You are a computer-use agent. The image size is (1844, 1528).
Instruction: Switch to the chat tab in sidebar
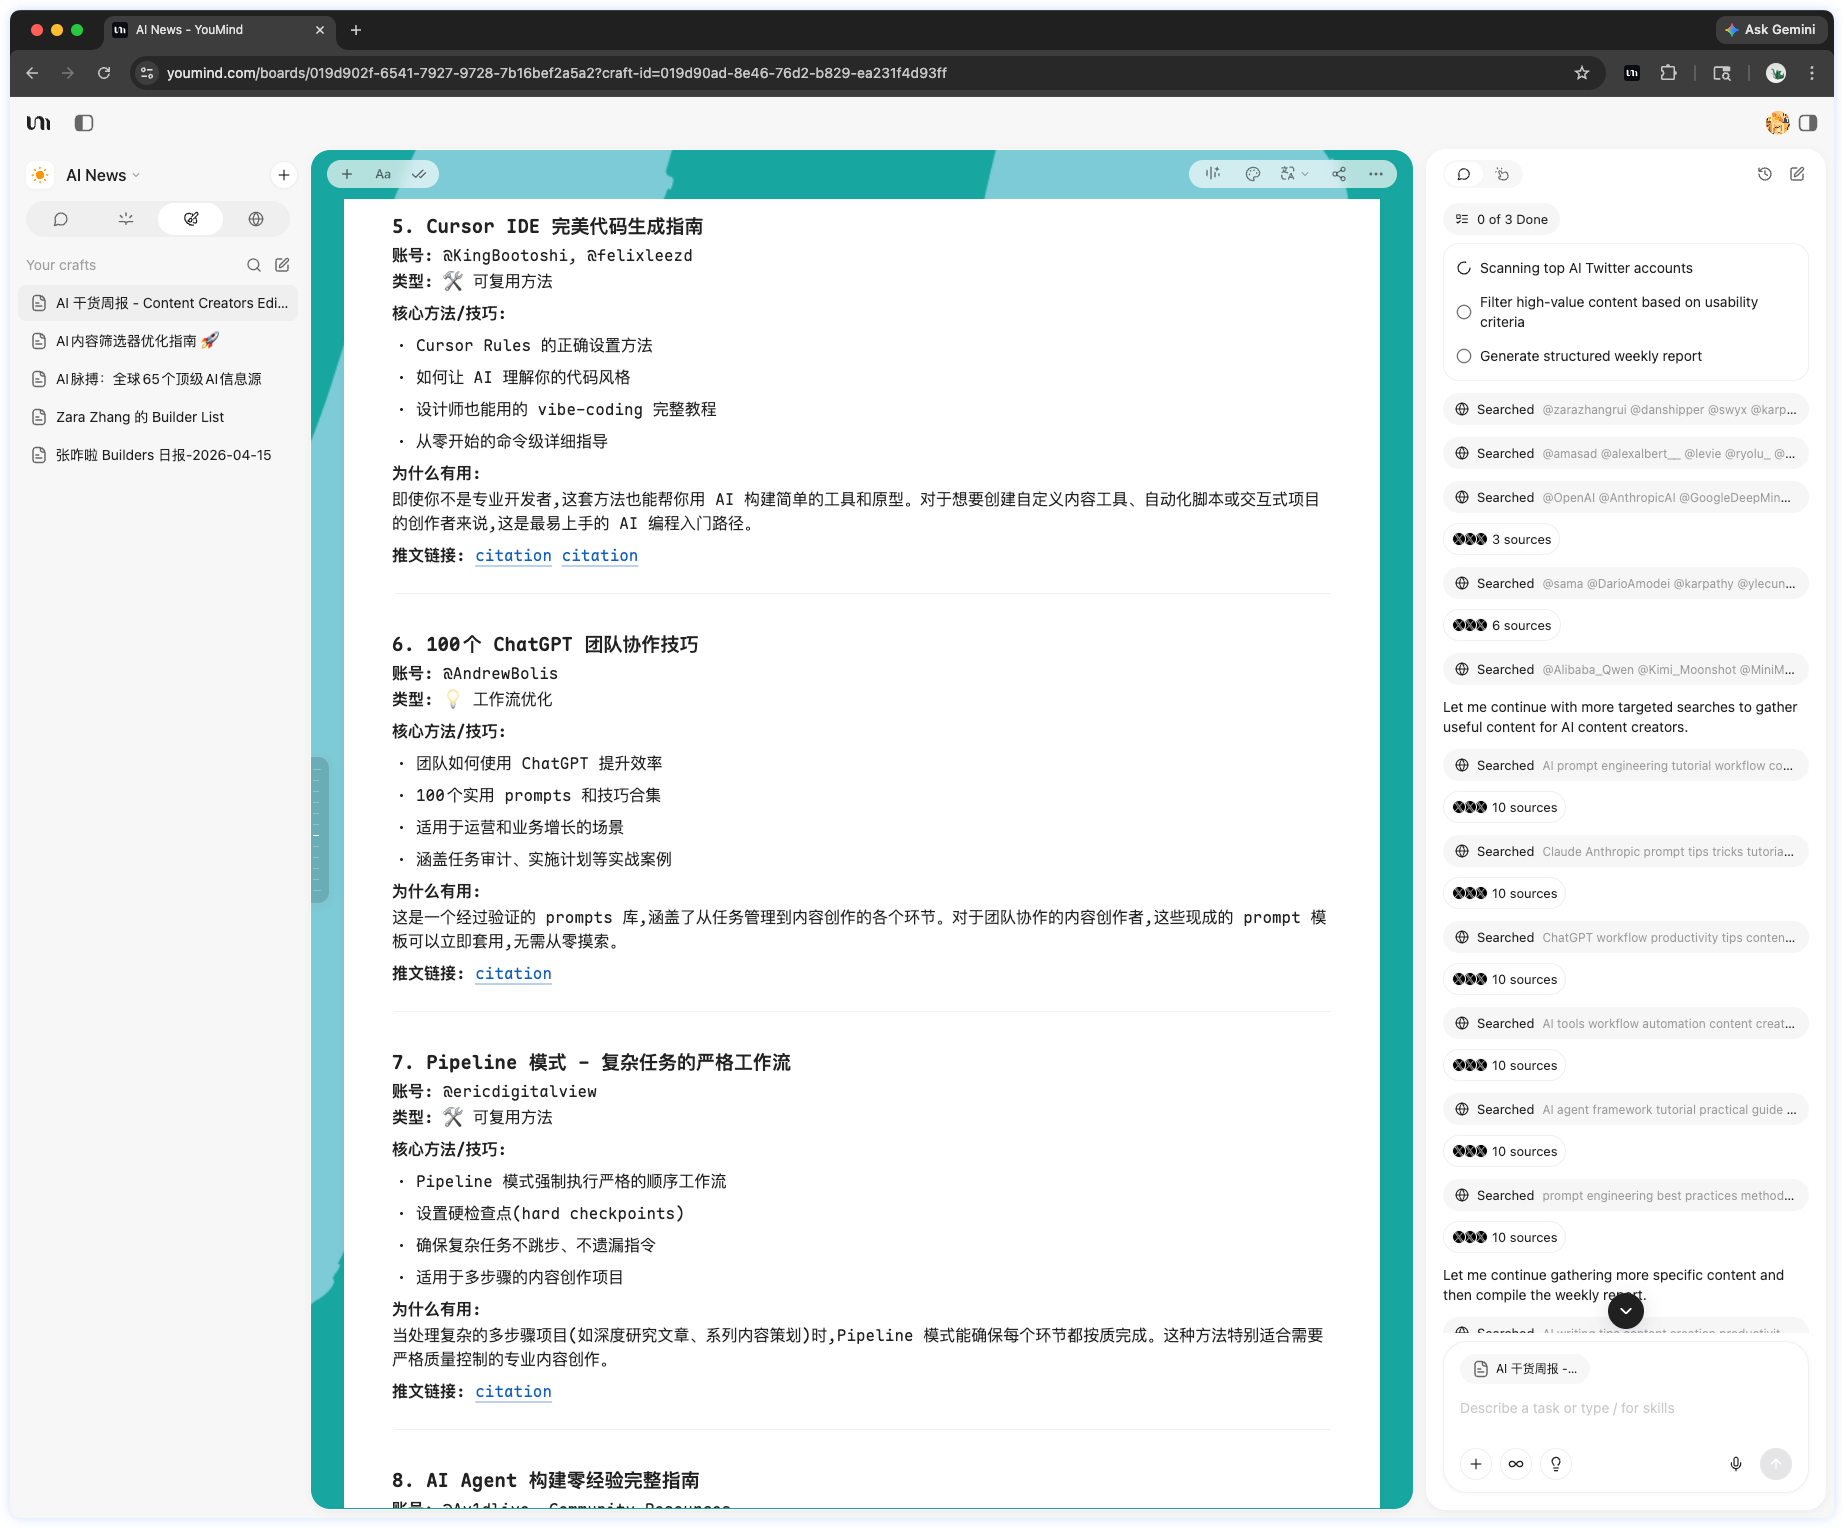[x=61, y=219]
